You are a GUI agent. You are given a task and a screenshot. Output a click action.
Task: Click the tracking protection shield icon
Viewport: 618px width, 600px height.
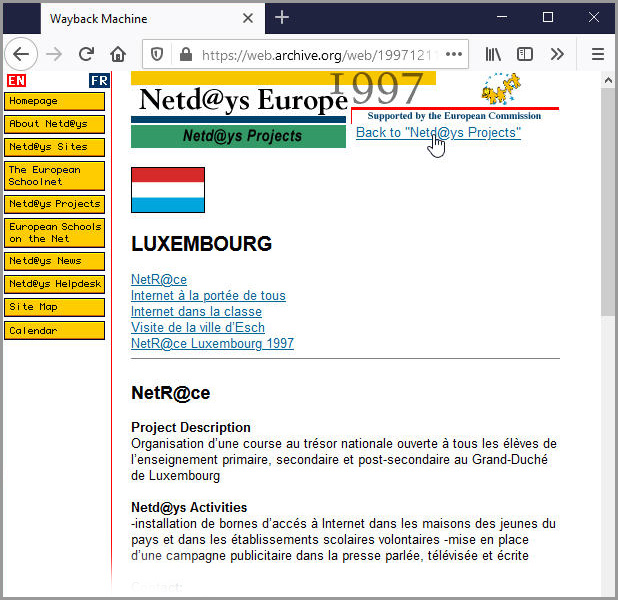[x=157, y=54]
